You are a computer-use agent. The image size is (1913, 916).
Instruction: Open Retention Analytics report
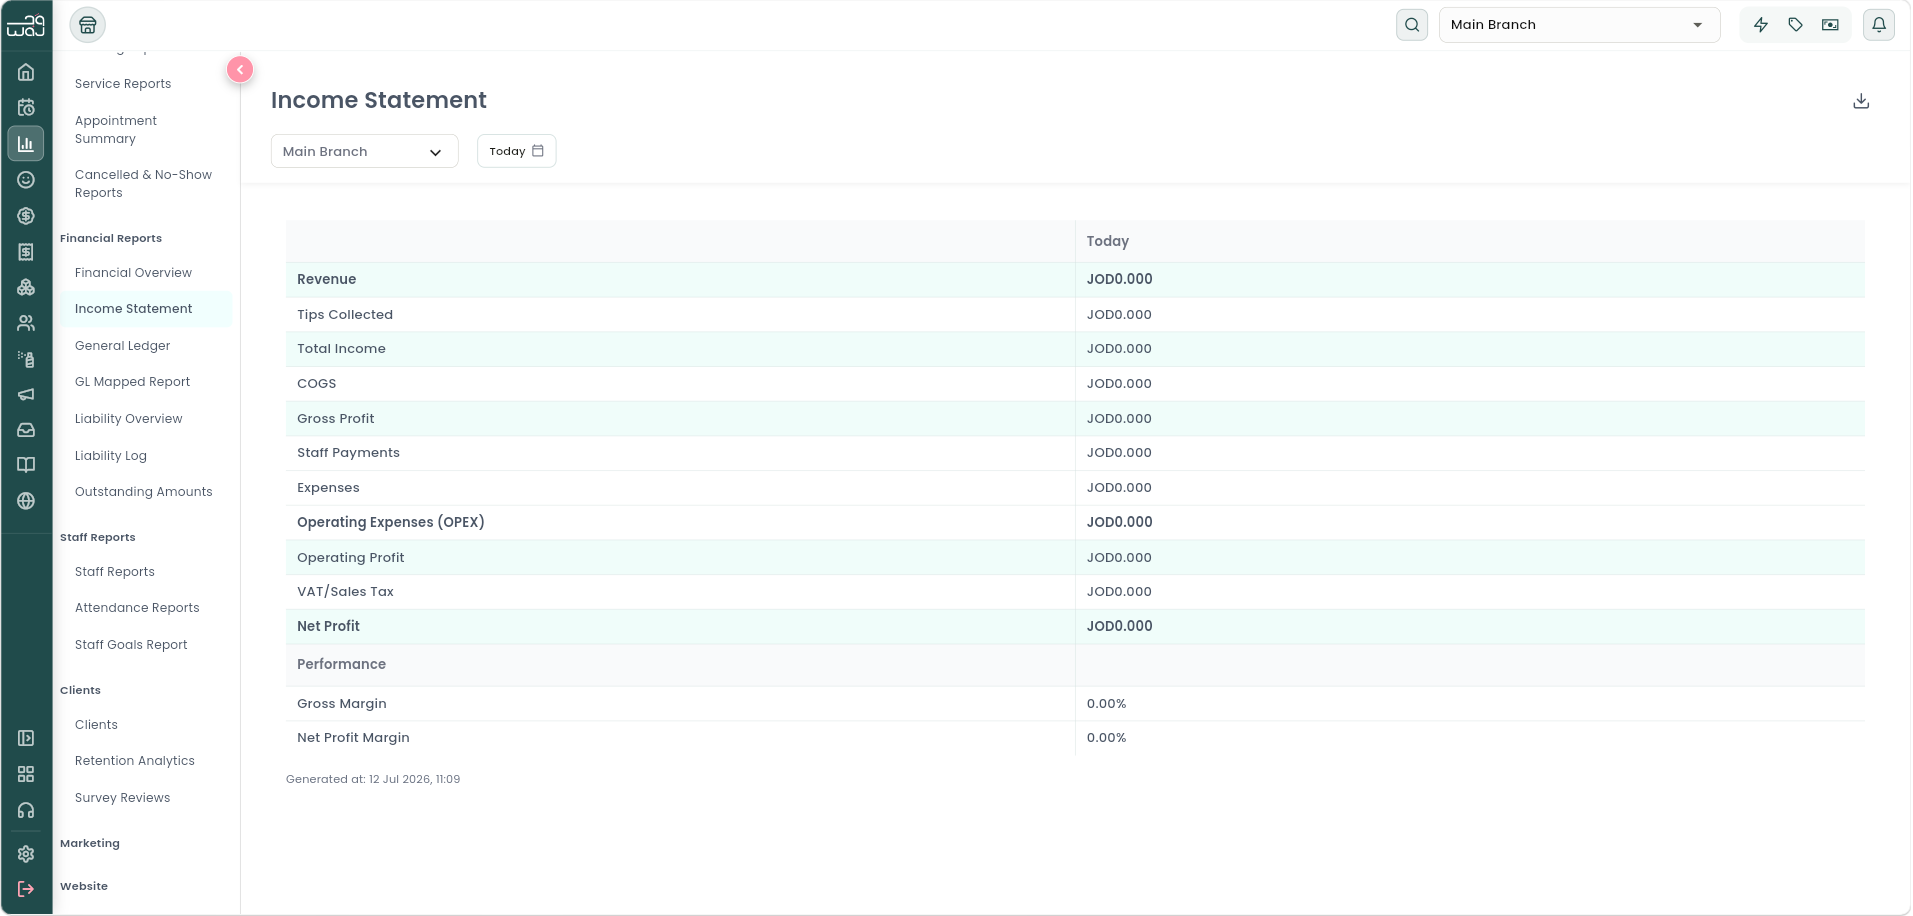coord(135,761)
